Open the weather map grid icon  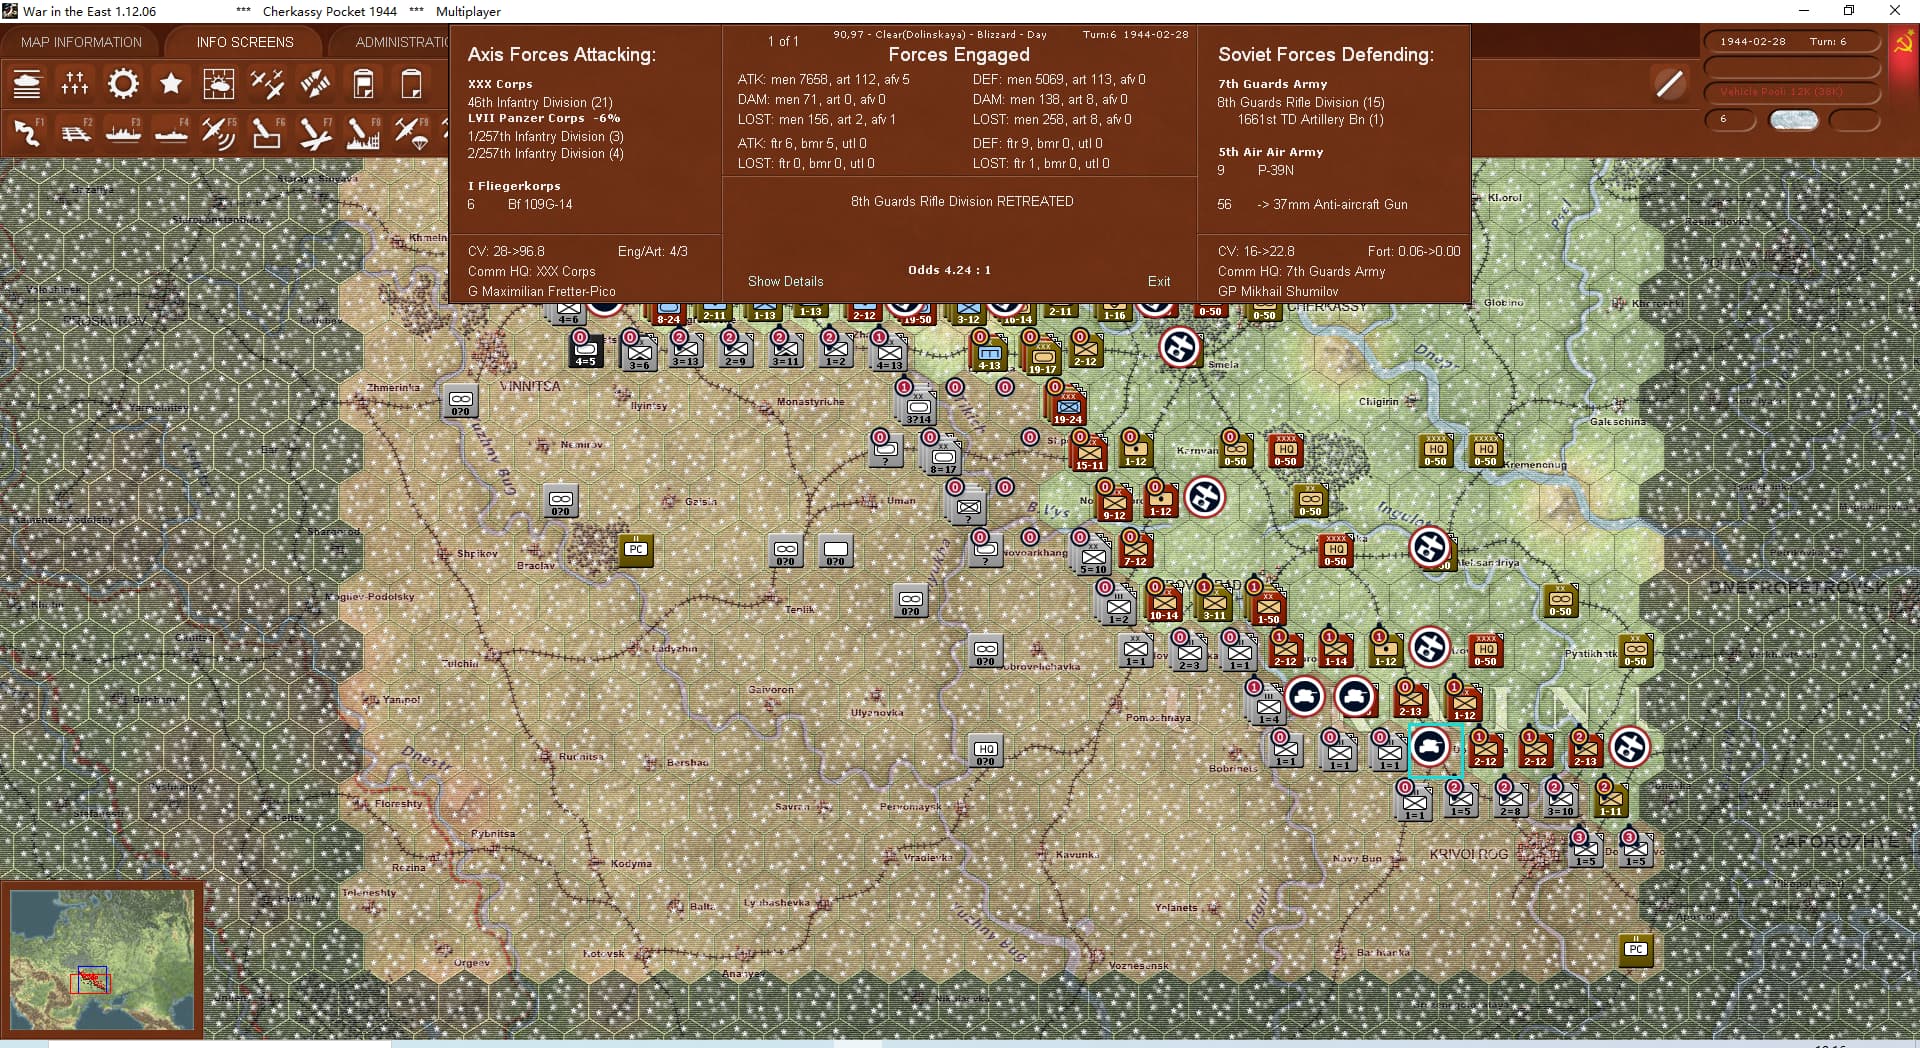point(219,84)
